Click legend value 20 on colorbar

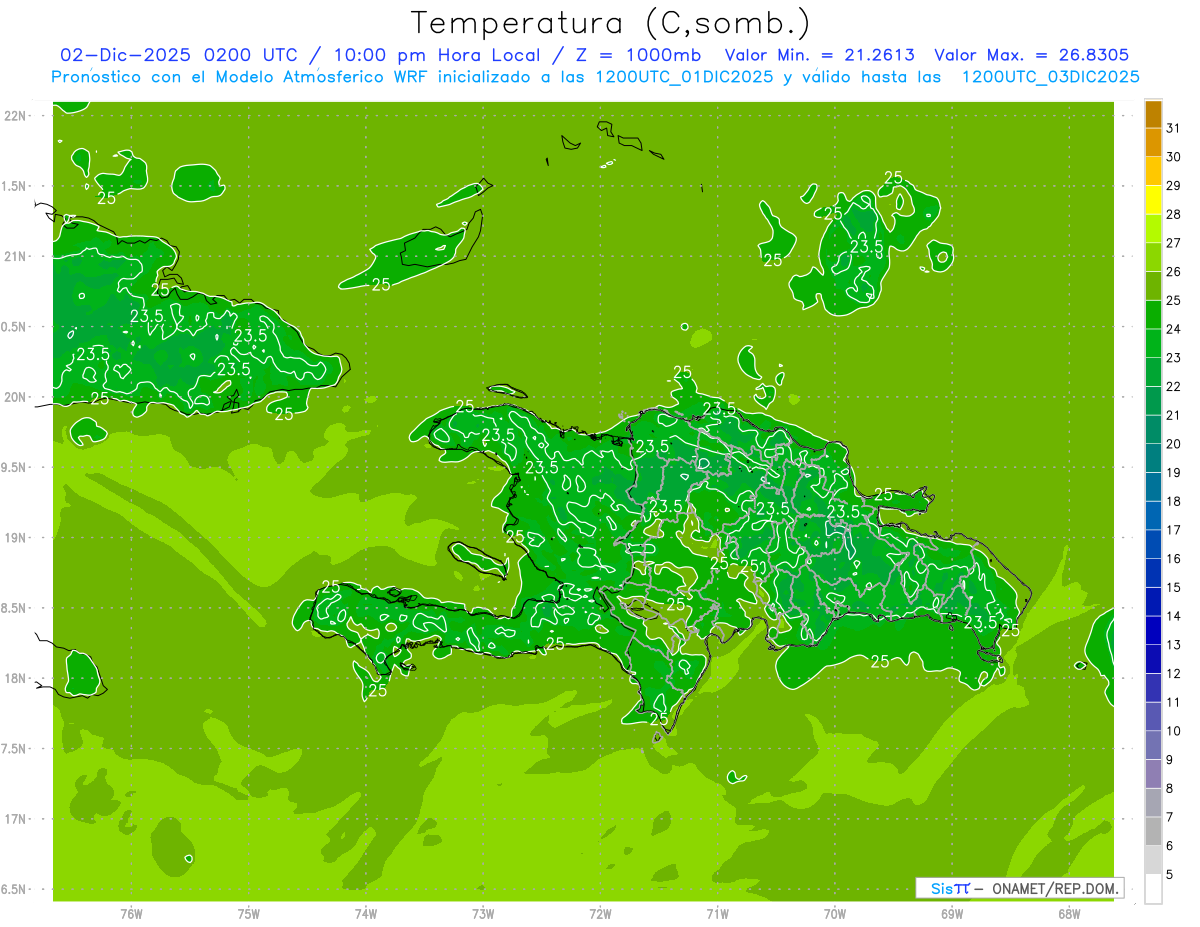1173,444
